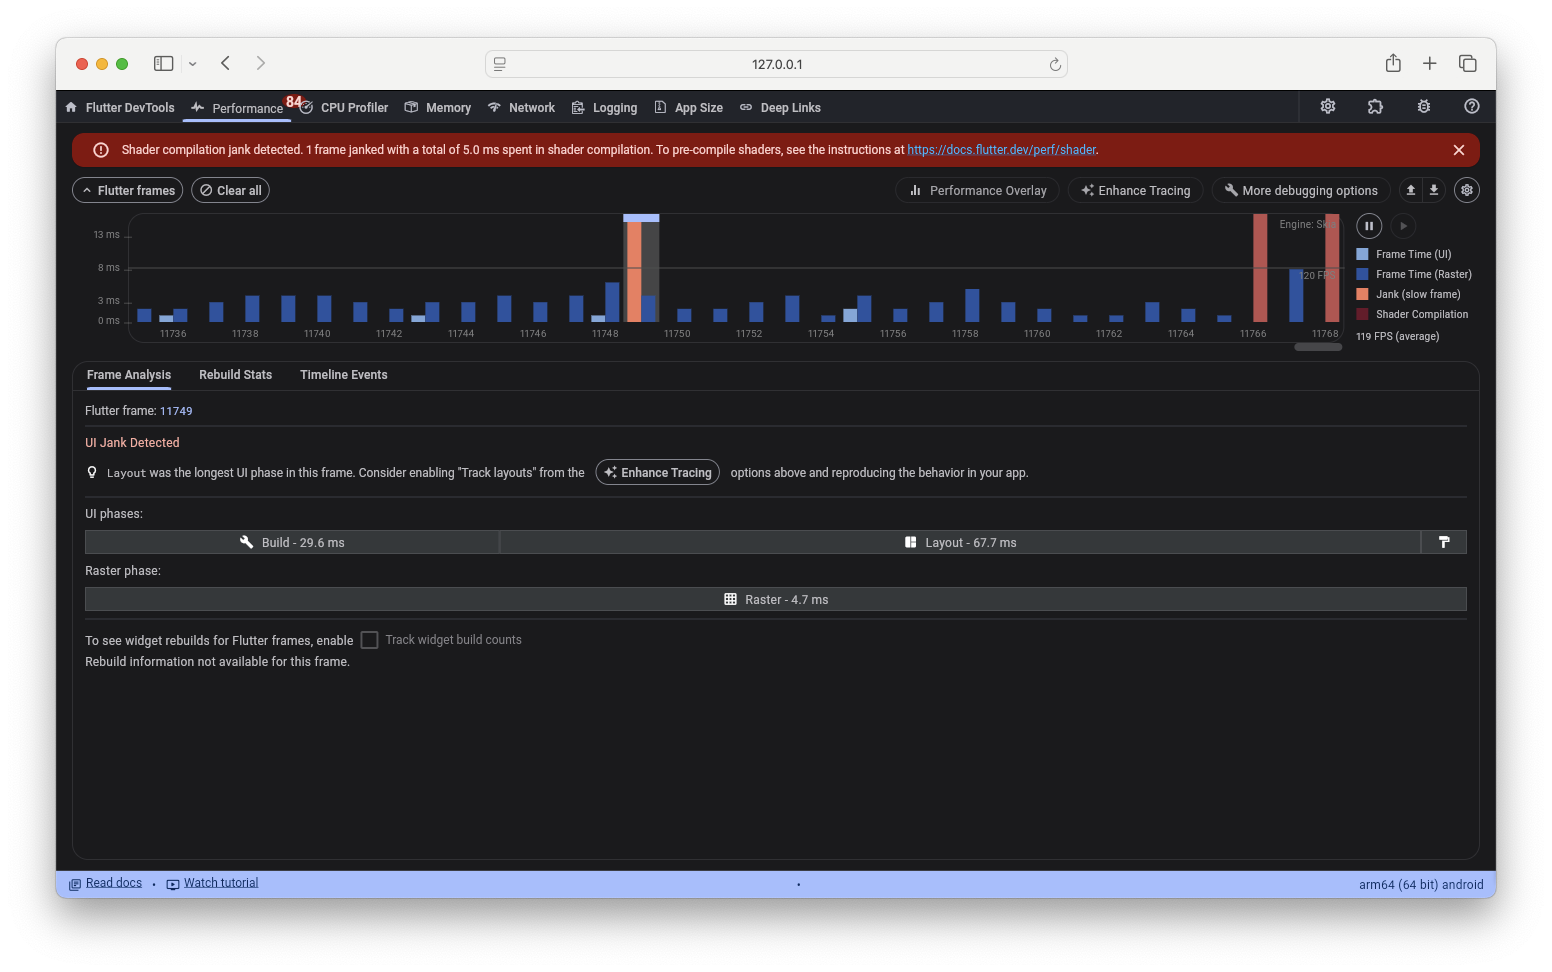Open the help question mark icon
The image size is (1552, 972).
tap(1472, 106)
